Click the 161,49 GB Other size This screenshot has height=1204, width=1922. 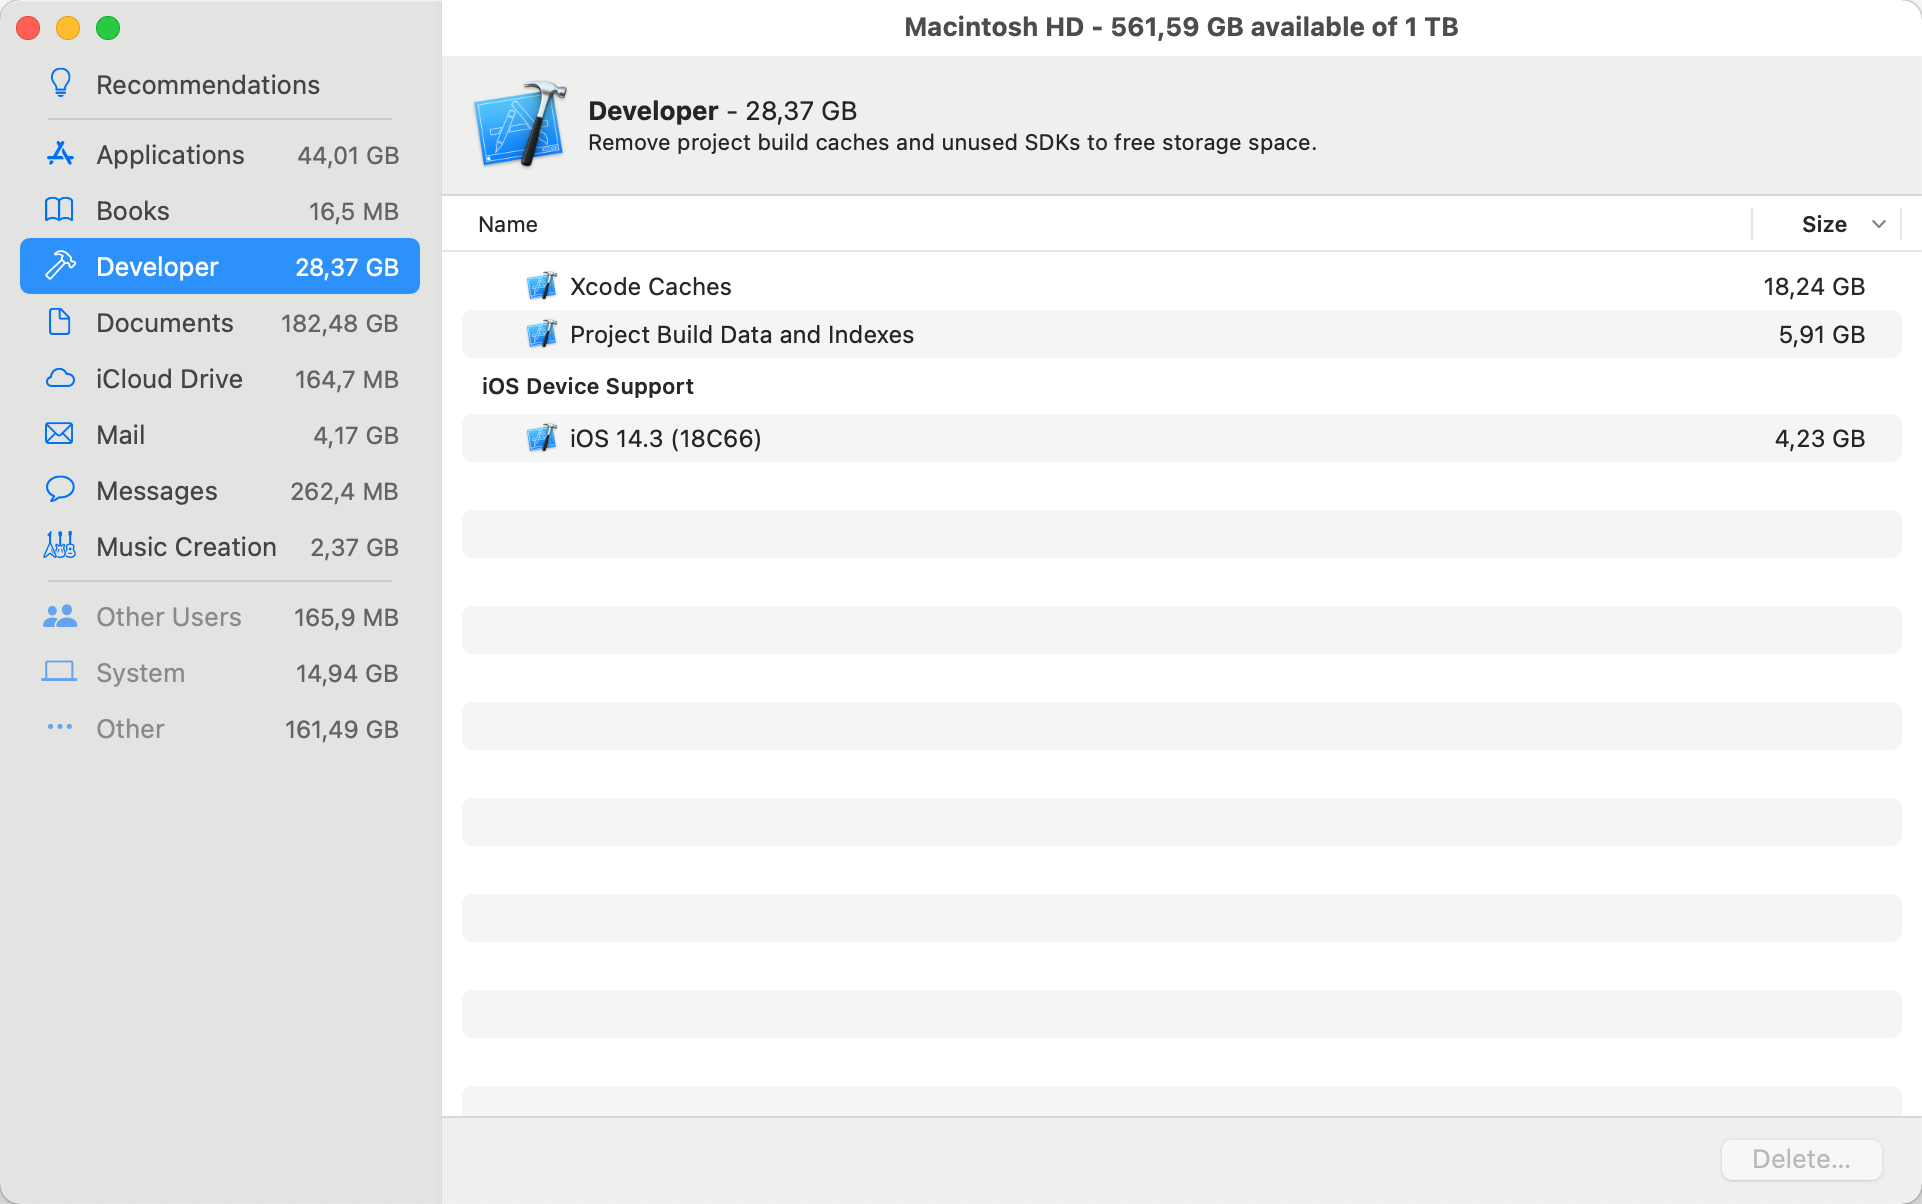coord(342,729)
